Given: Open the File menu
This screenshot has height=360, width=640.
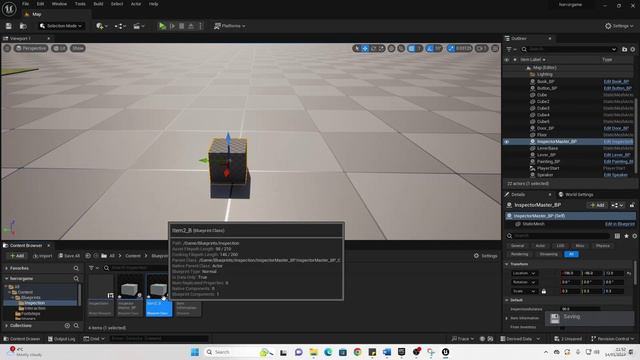Looking at the screenshot, I should coord(25,4).
